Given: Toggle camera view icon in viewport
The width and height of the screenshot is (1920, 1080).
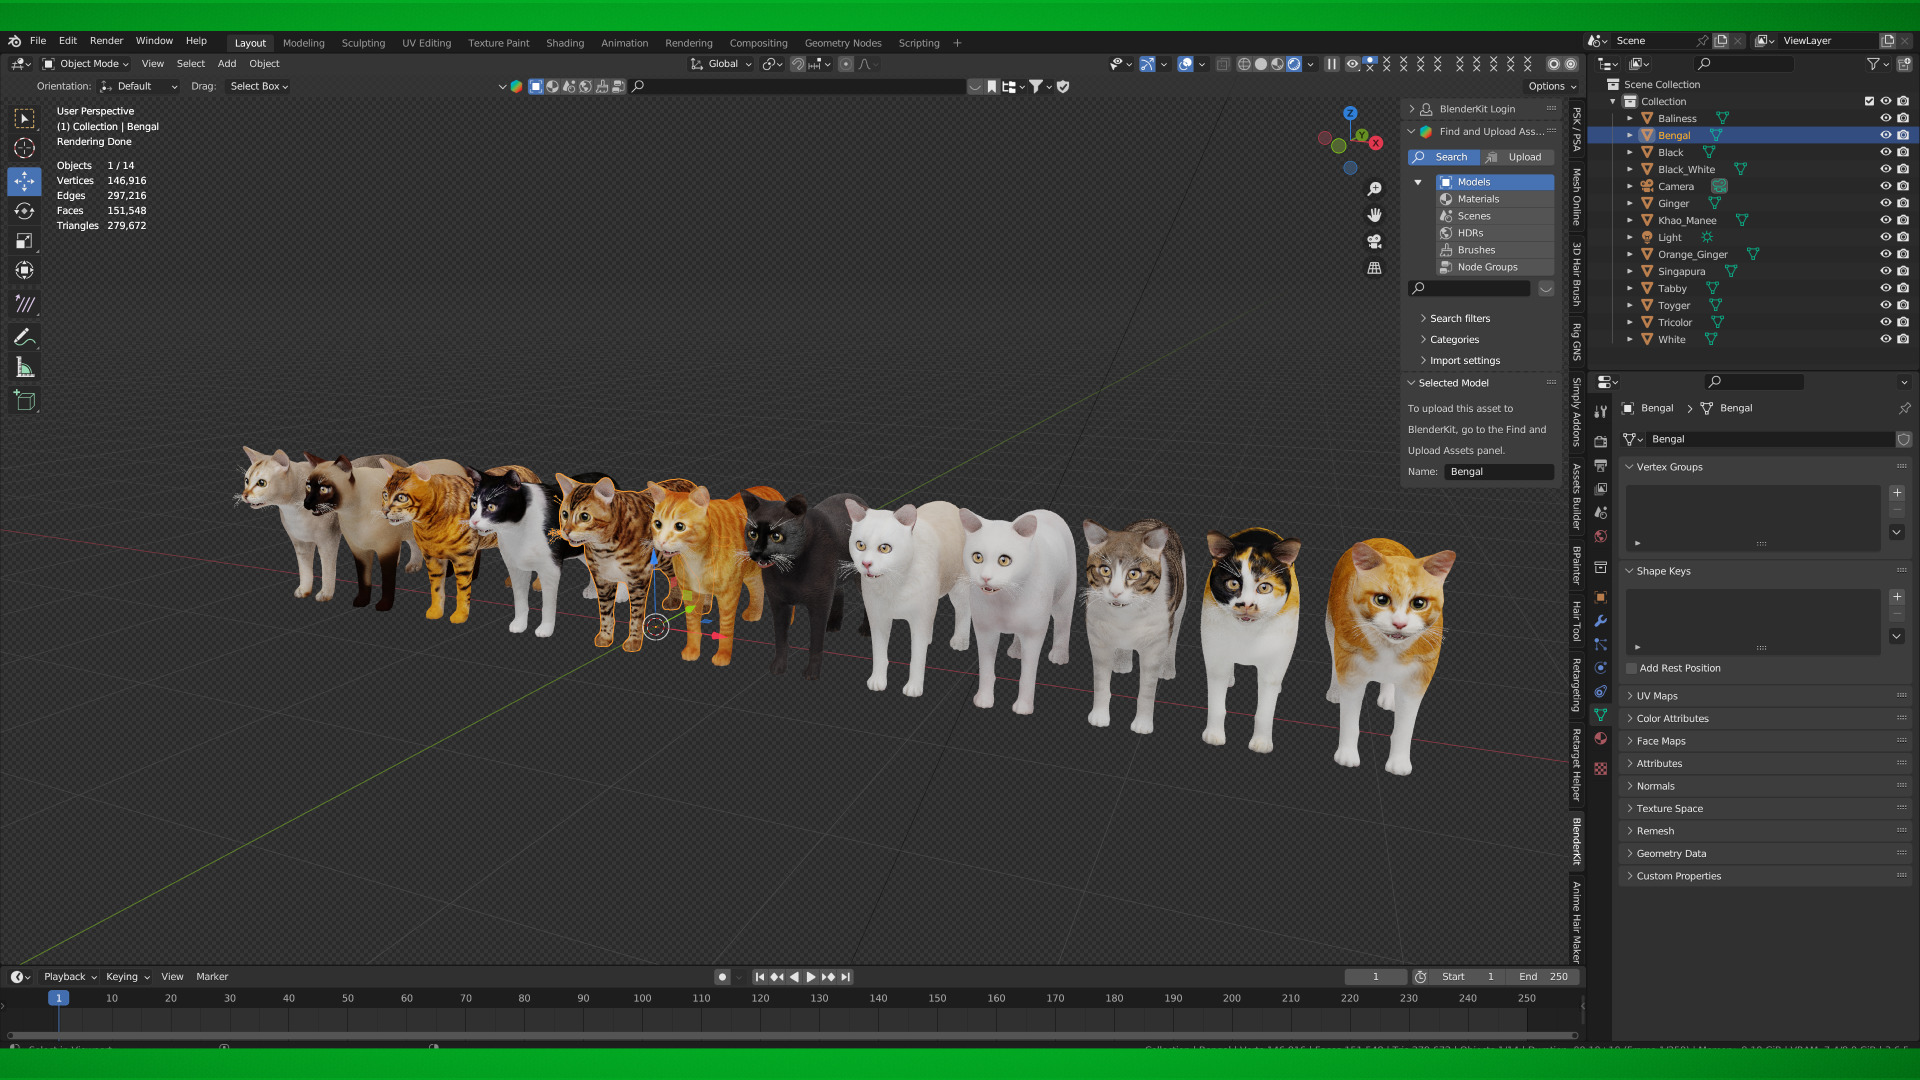Looking at the screenshot, I should coord(1375,241).
